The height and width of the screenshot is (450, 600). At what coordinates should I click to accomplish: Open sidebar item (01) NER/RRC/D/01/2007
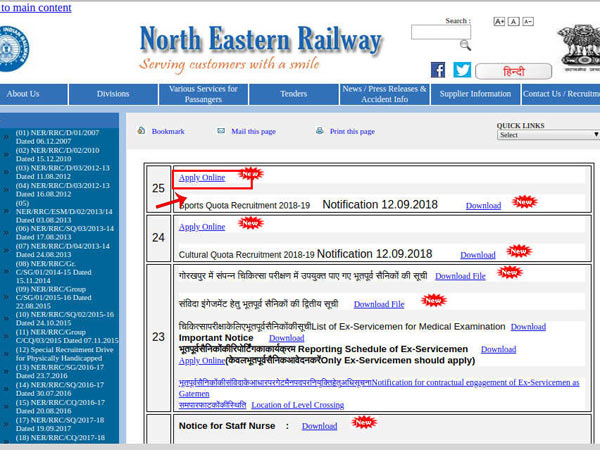[57, 137]
